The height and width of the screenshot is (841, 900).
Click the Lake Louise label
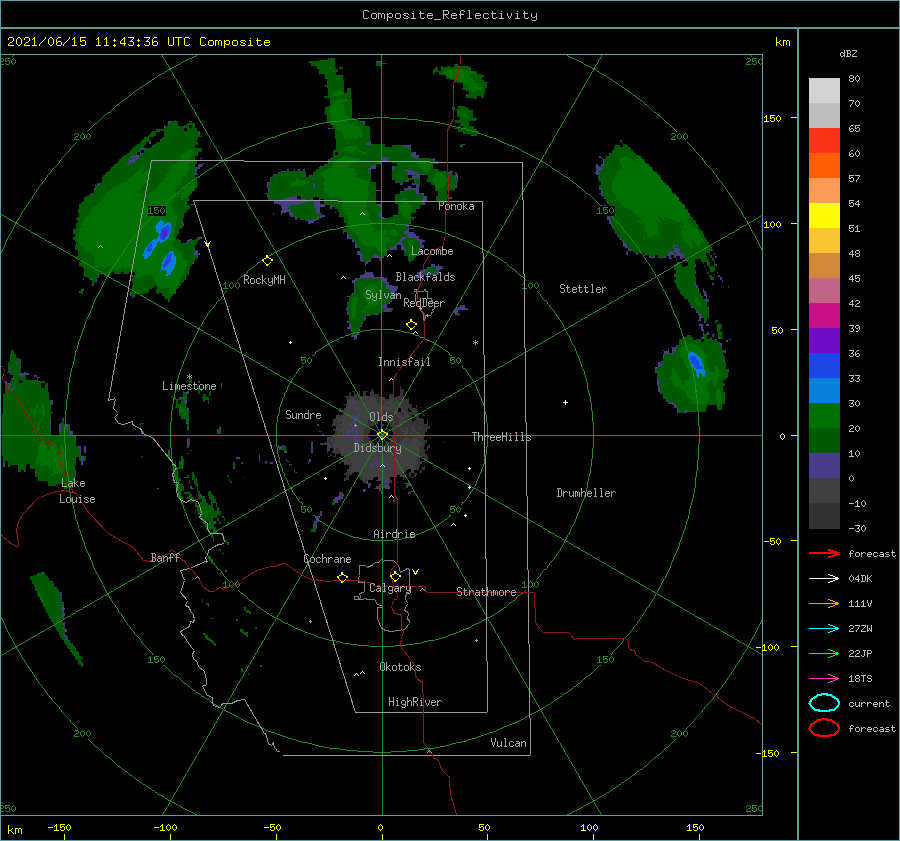pyautogui.click(x=77, y=491)
